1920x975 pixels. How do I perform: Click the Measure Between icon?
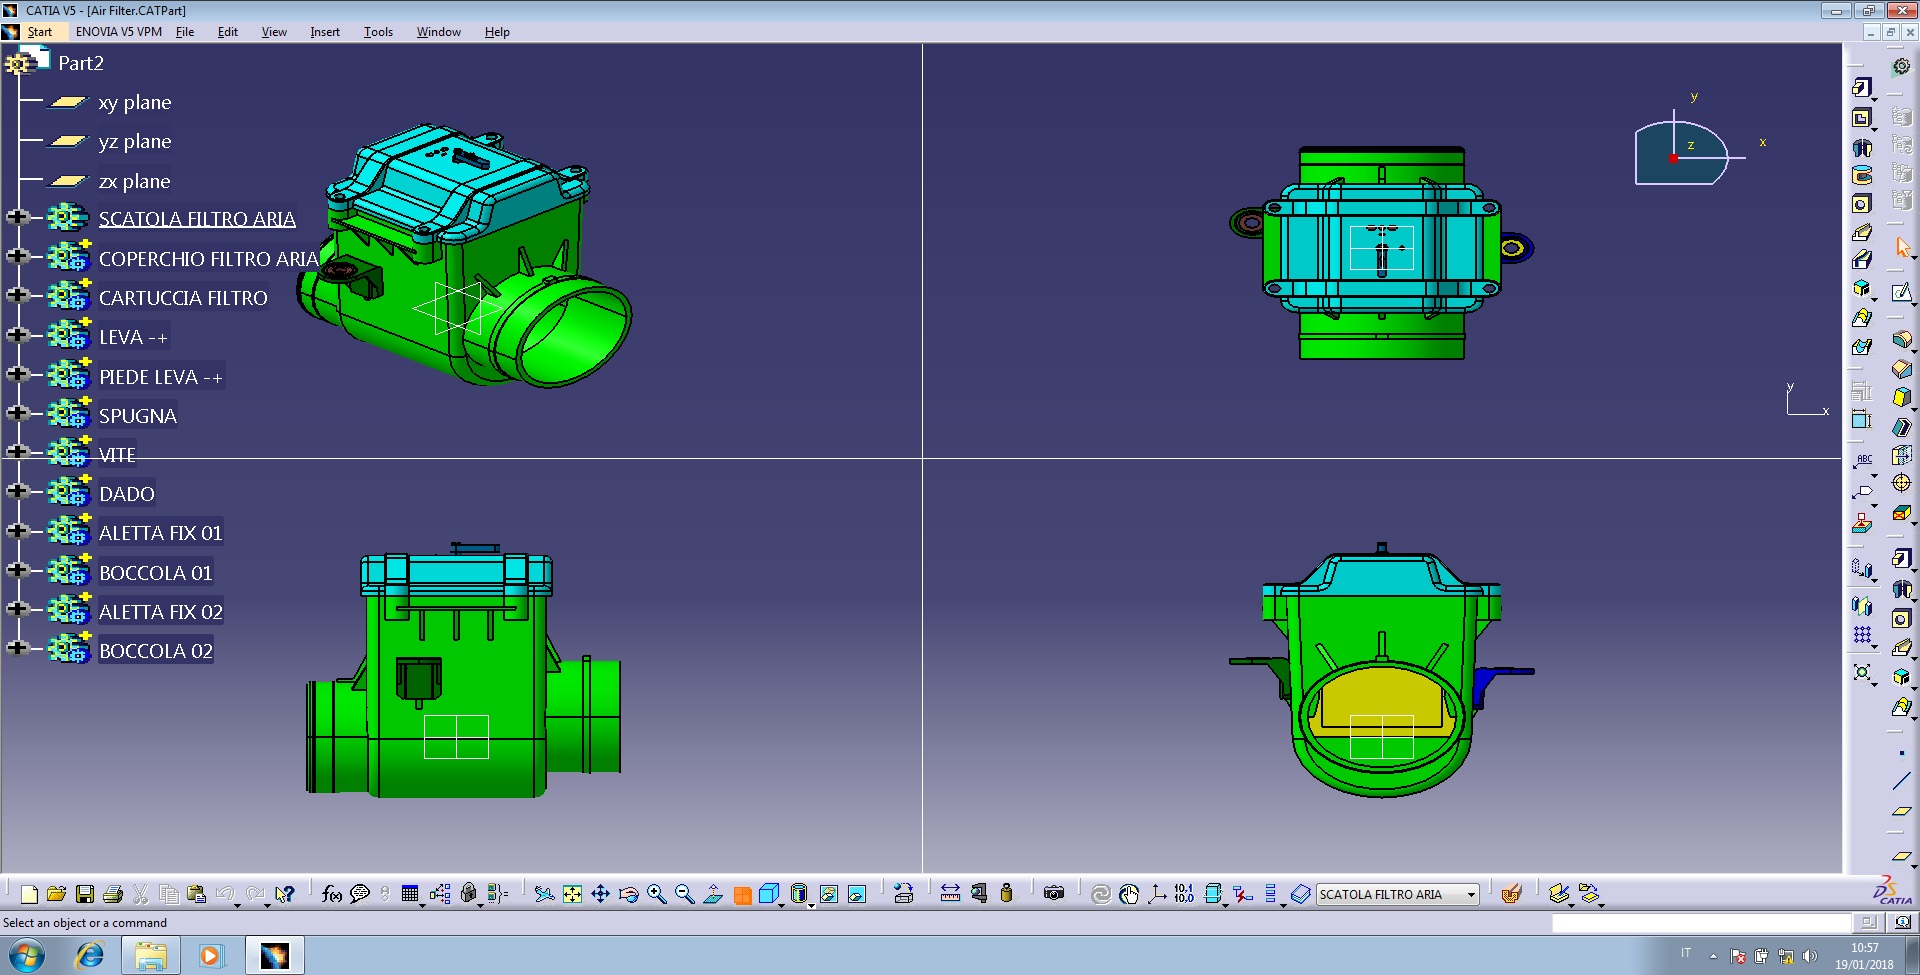pos(950,894)
